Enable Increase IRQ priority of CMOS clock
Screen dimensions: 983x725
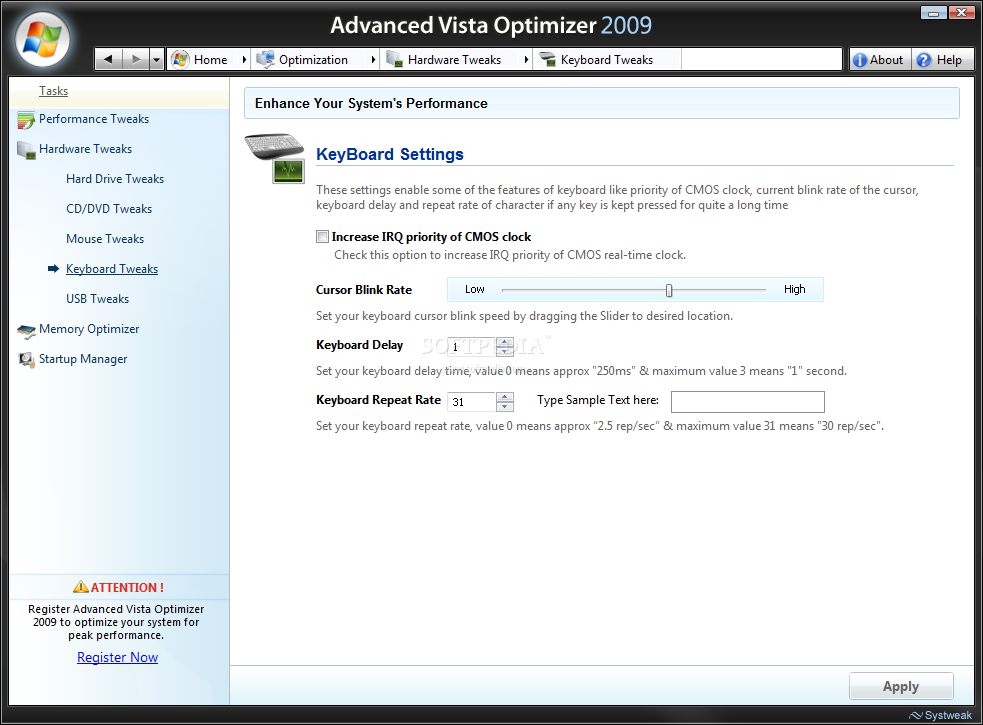(322, 236)
